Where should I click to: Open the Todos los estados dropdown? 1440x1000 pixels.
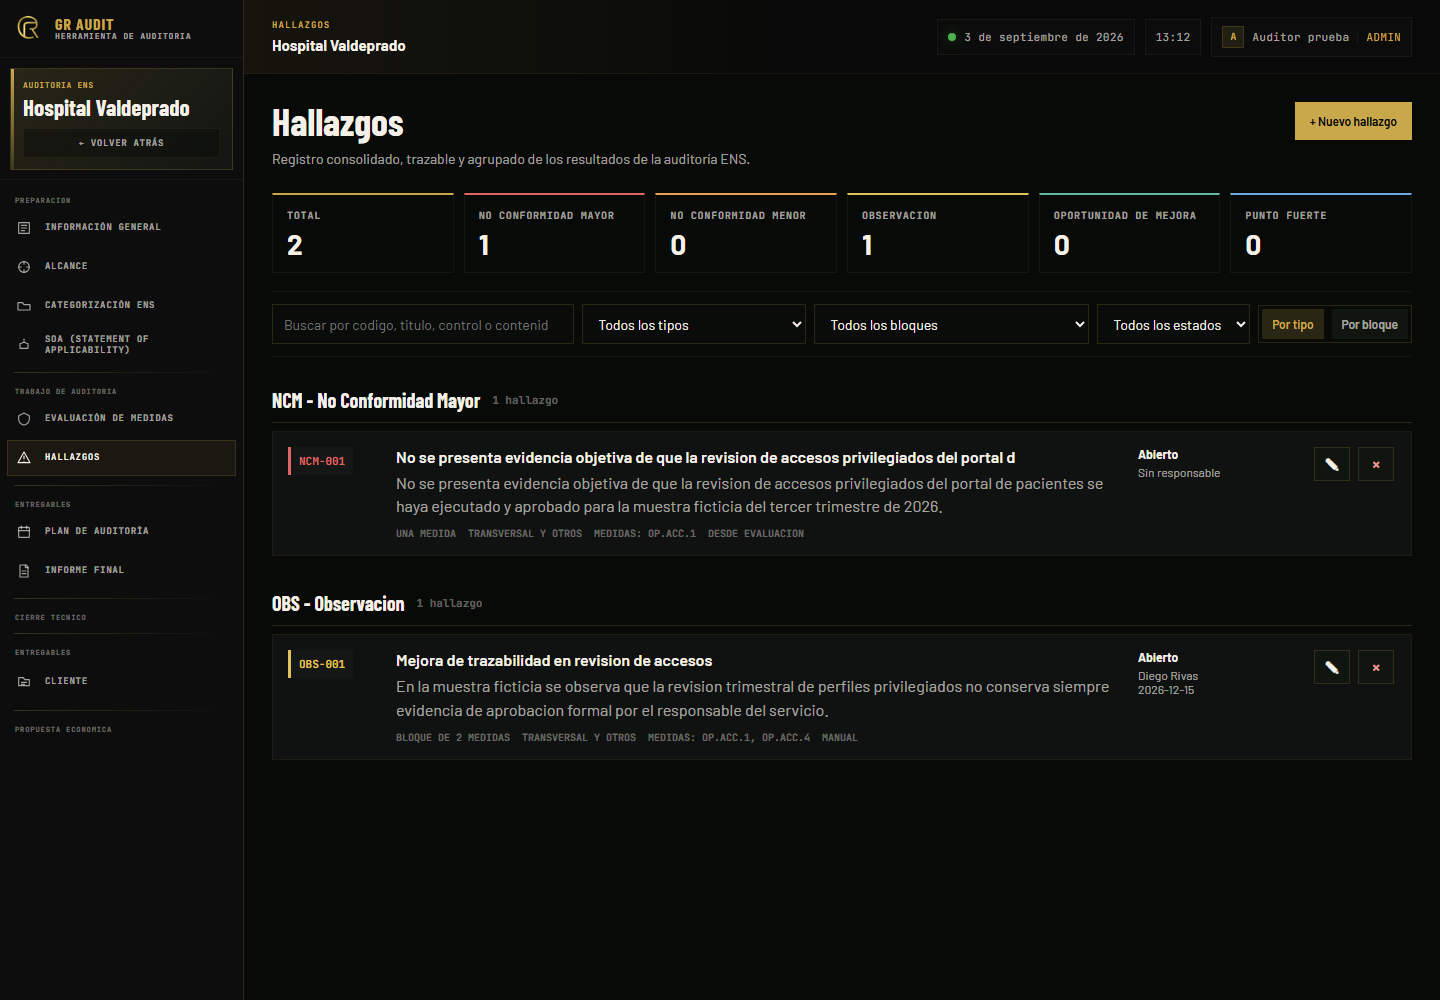(x=1173, y=324)
